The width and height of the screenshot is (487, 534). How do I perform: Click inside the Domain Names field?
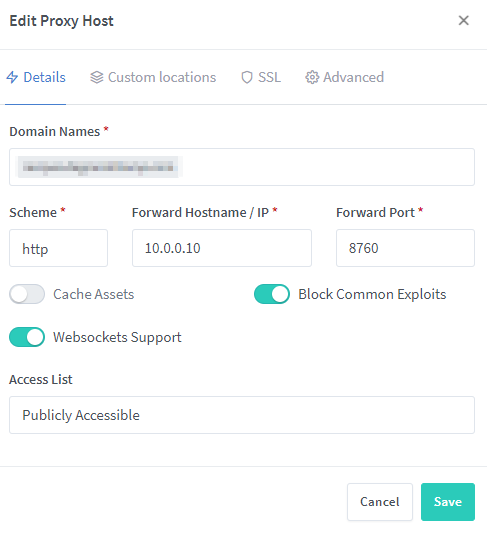click(x=242, y=167)
